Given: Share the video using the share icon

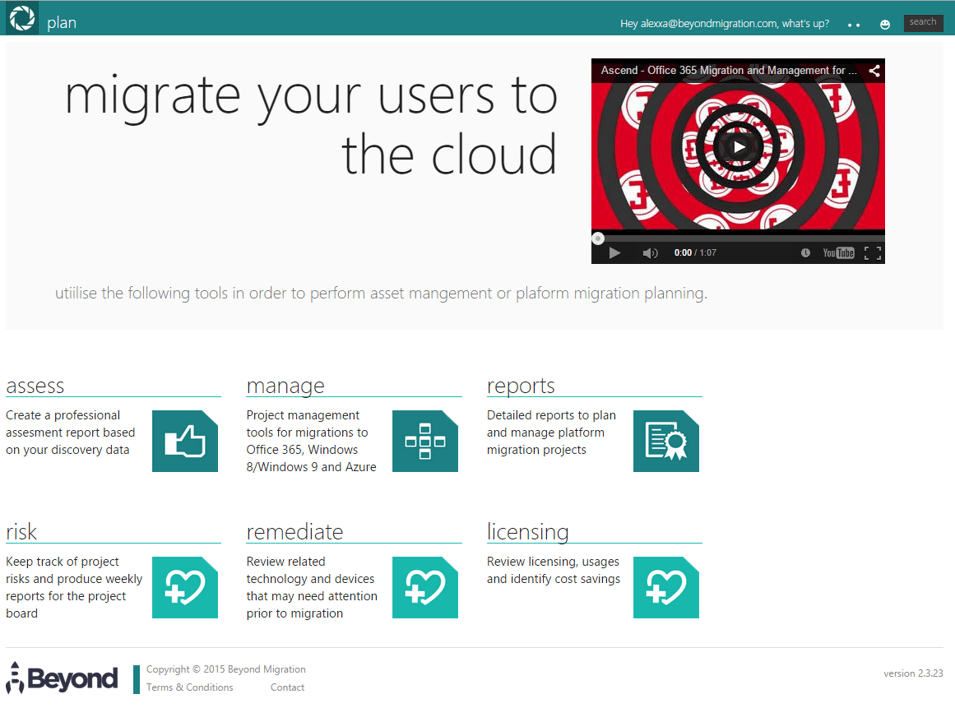Looking at the screenshot, I should click(x=874, y=71).
